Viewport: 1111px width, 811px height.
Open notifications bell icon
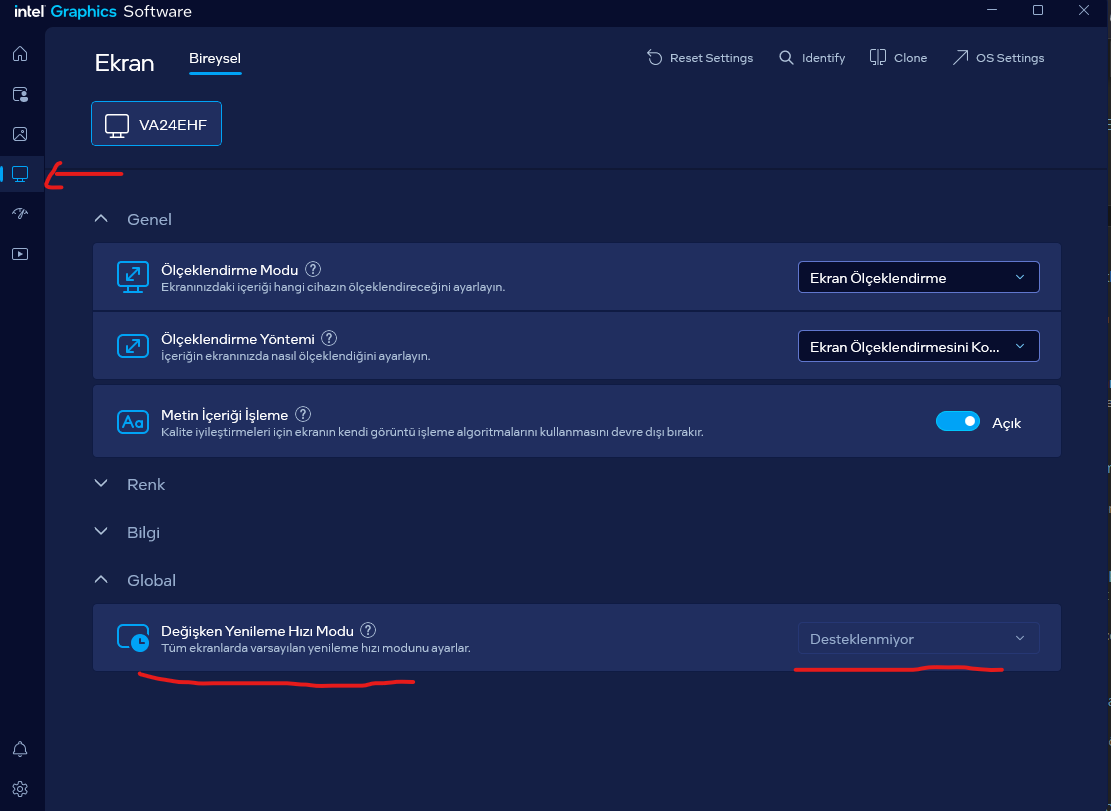click(x=20, y=749)
